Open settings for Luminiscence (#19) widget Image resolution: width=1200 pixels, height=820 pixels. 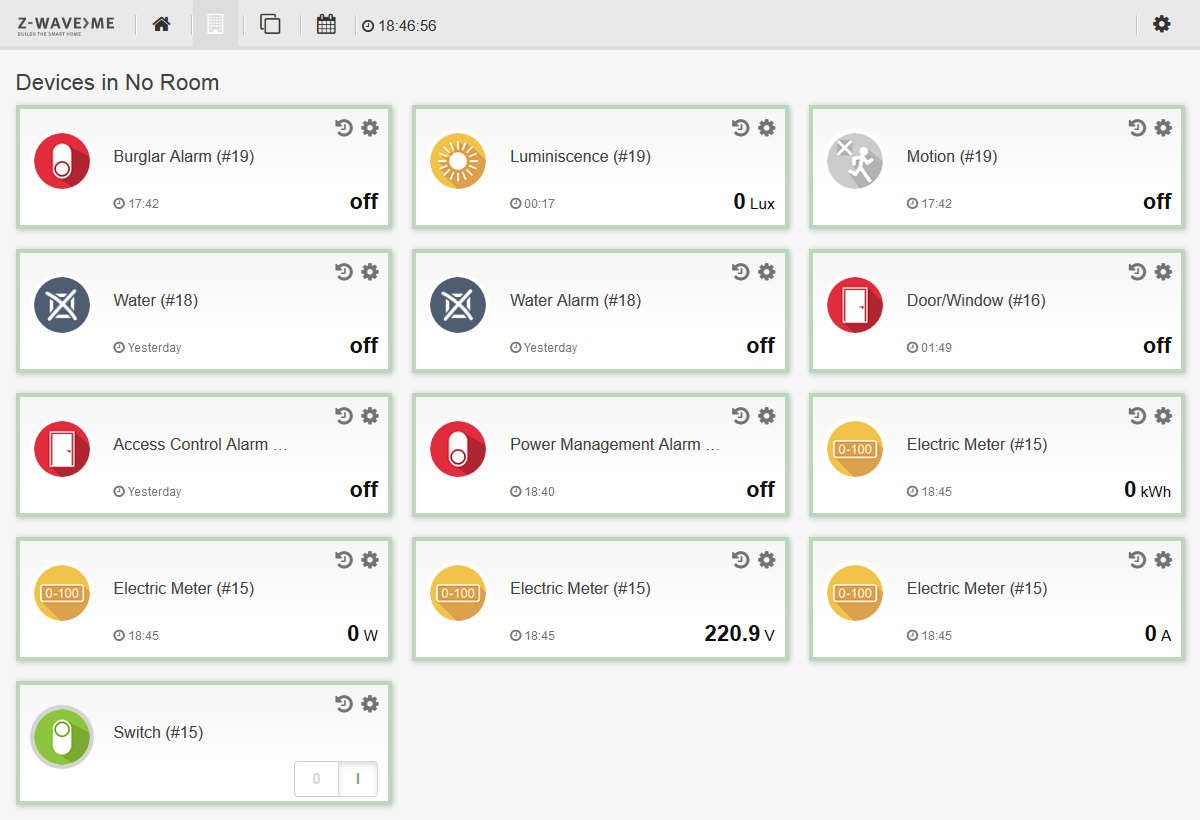point(767,128)
